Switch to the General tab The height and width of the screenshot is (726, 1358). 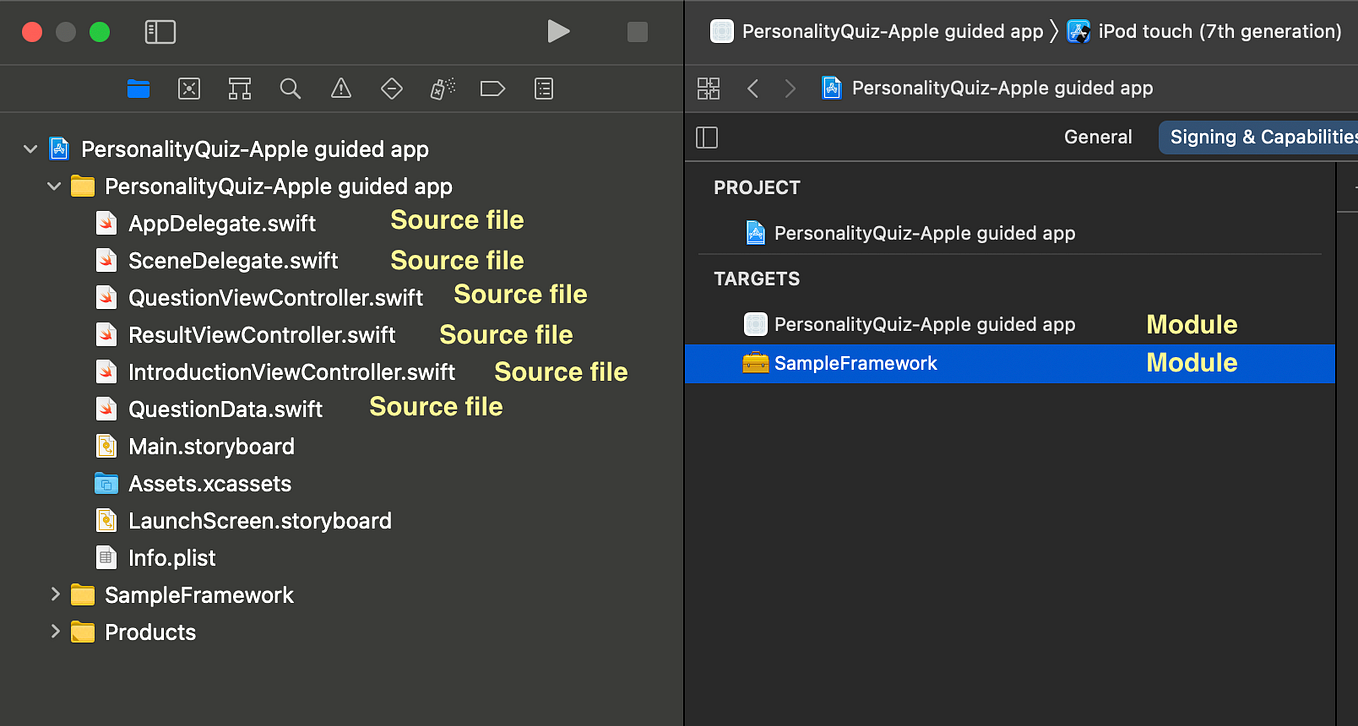click(x=1098, y=137)
